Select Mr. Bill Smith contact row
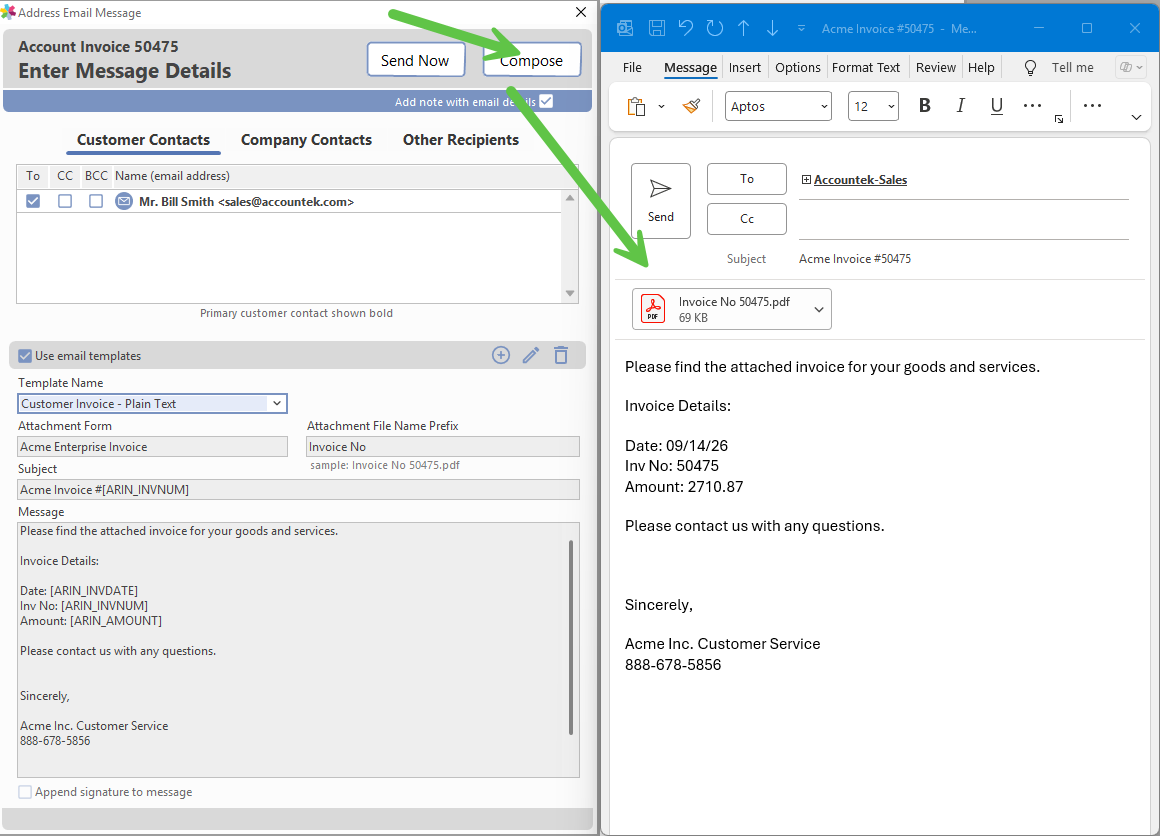The height and width of the screenshot is (836, 1160). (x=289, y=201)
